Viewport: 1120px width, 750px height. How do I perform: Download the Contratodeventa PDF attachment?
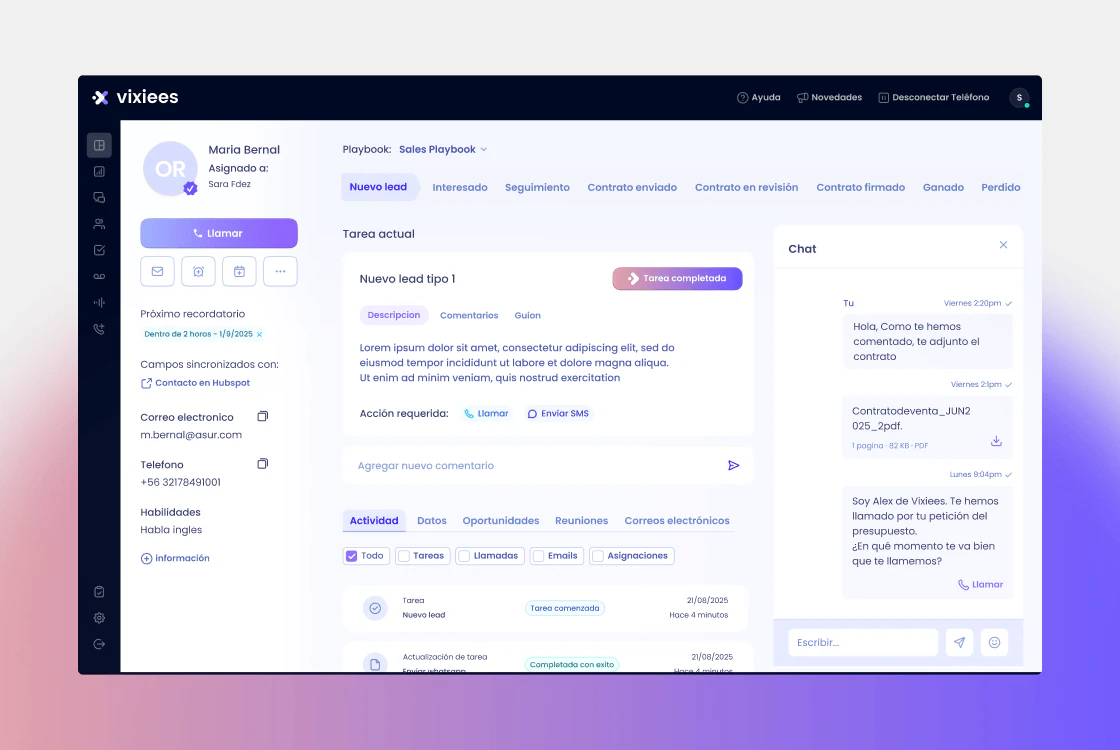point(996,441)
